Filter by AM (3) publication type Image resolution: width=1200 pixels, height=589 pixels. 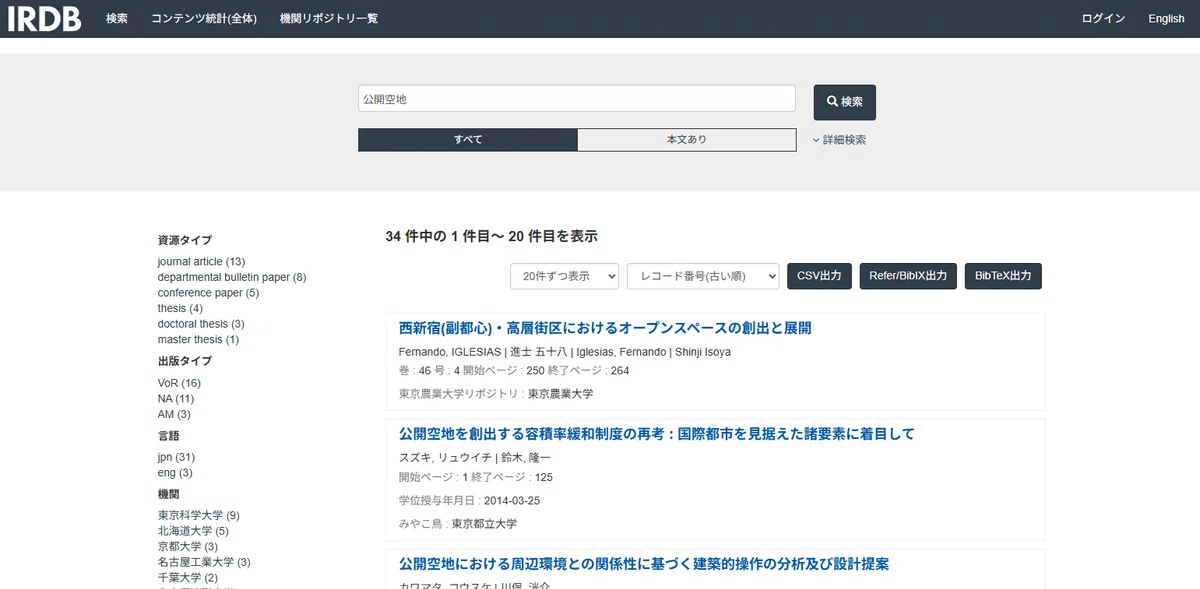(174, 414)
